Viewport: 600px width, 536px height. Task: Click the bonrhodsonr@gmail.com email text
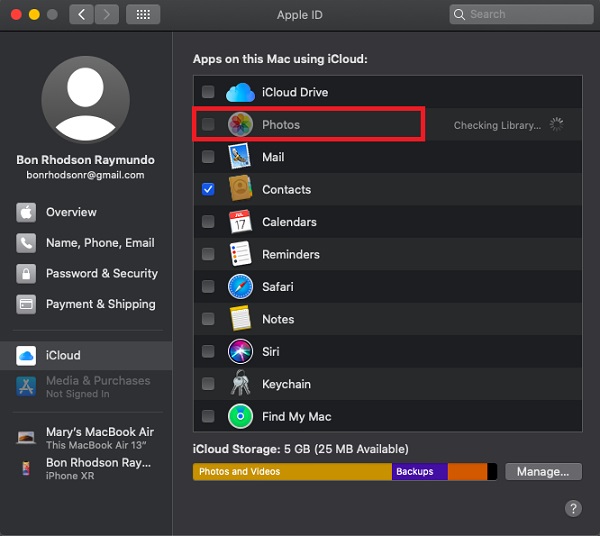click(85, 175)
